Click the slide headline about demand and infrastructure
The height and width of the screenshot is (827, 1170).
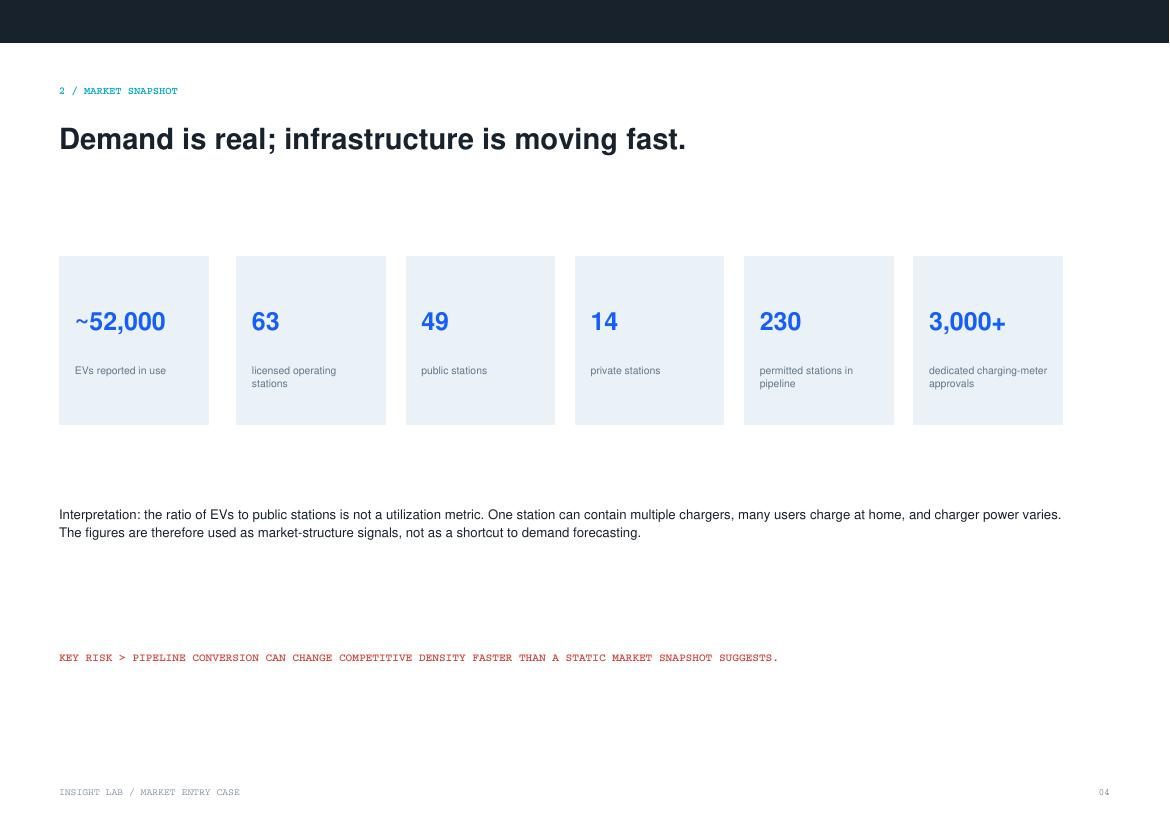372,140
